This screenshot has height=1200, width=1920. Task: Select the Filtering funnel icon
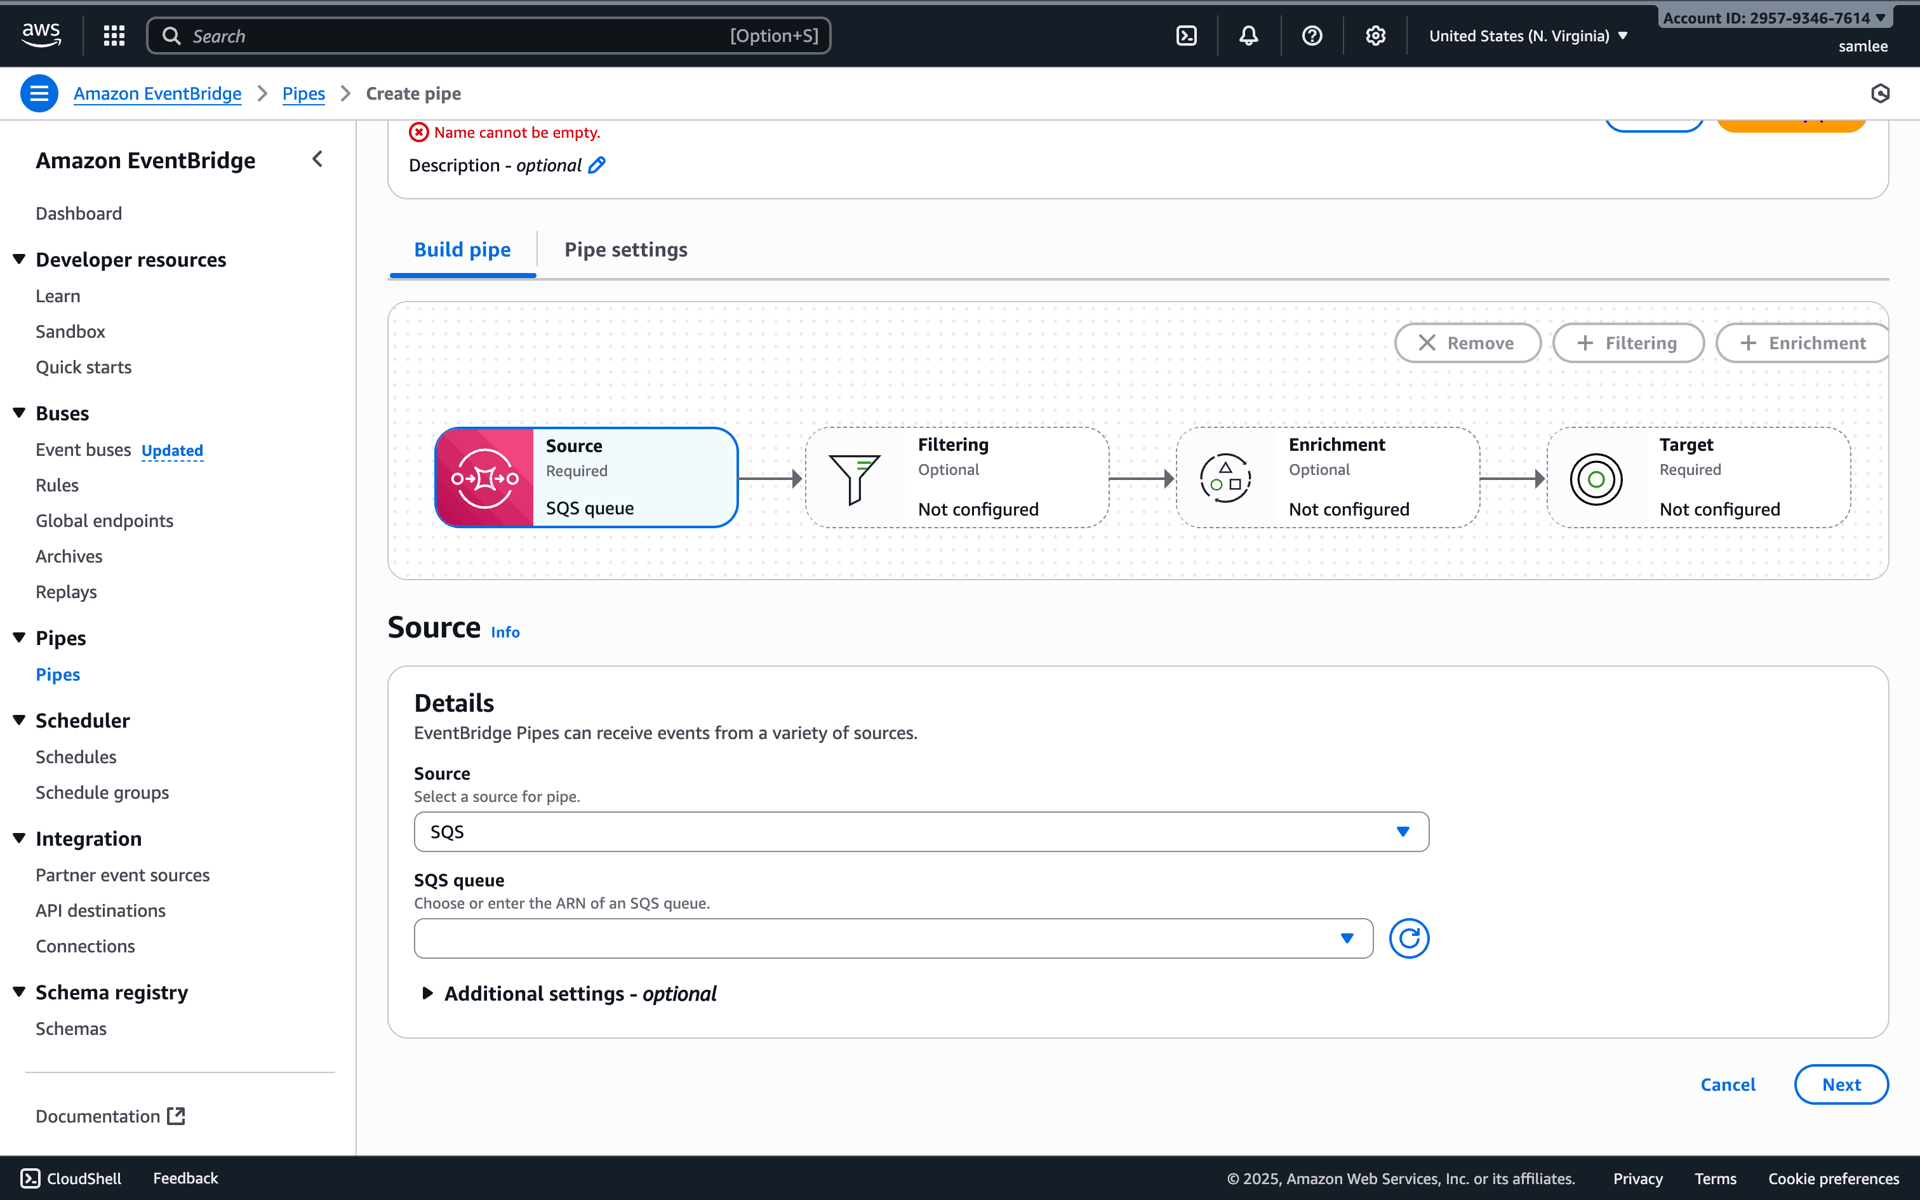point(854,479)
